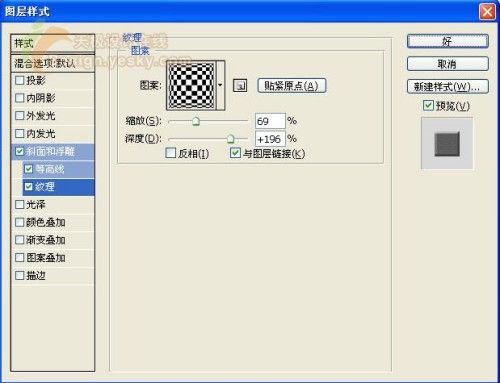Adjust the 缩放(S) slider handle
The height and width of the screenshot is (383, 500).
196,121
